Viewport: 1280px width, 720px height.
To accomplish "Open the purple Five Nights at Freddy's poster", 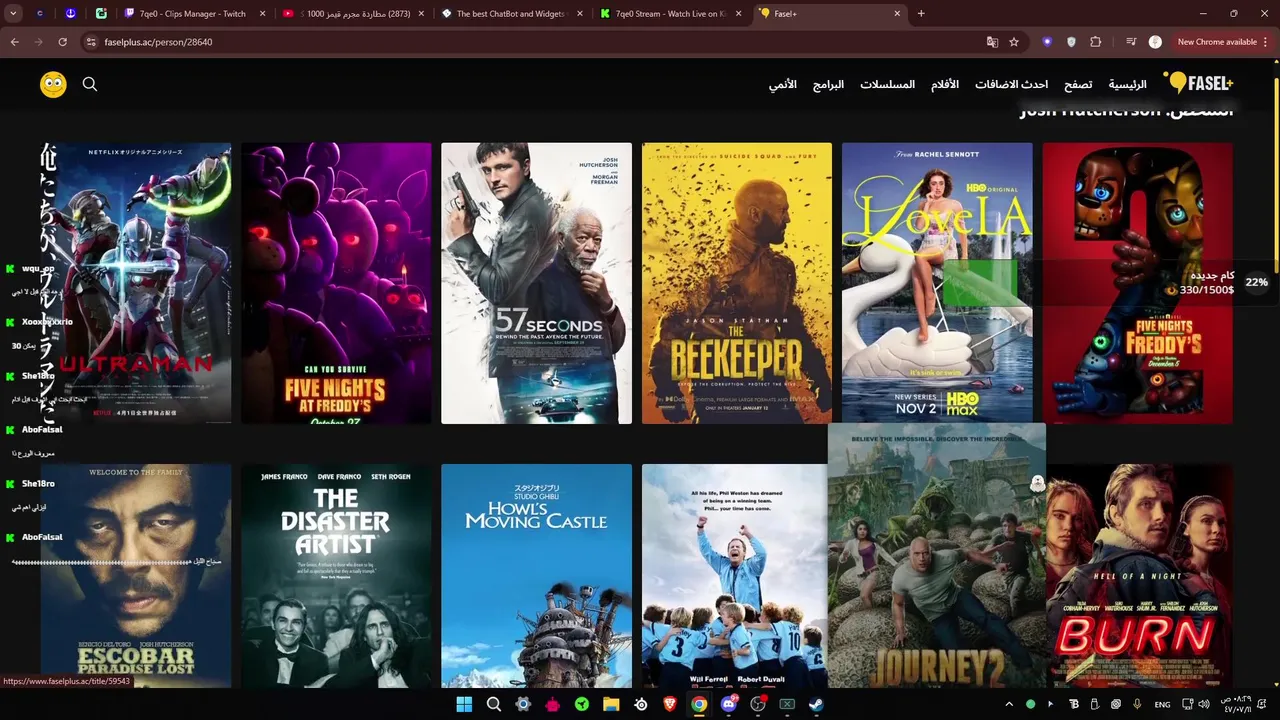I will (x=336, y=283).
